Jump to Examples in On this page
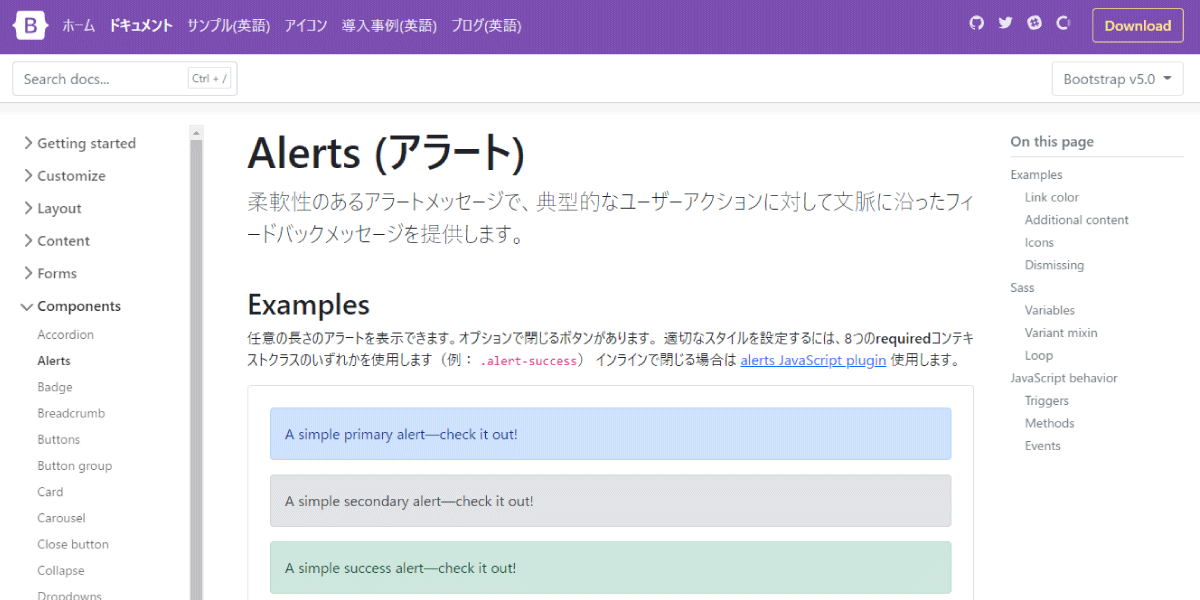Viewport: 1200px width, 600px height. [1036, 175]
